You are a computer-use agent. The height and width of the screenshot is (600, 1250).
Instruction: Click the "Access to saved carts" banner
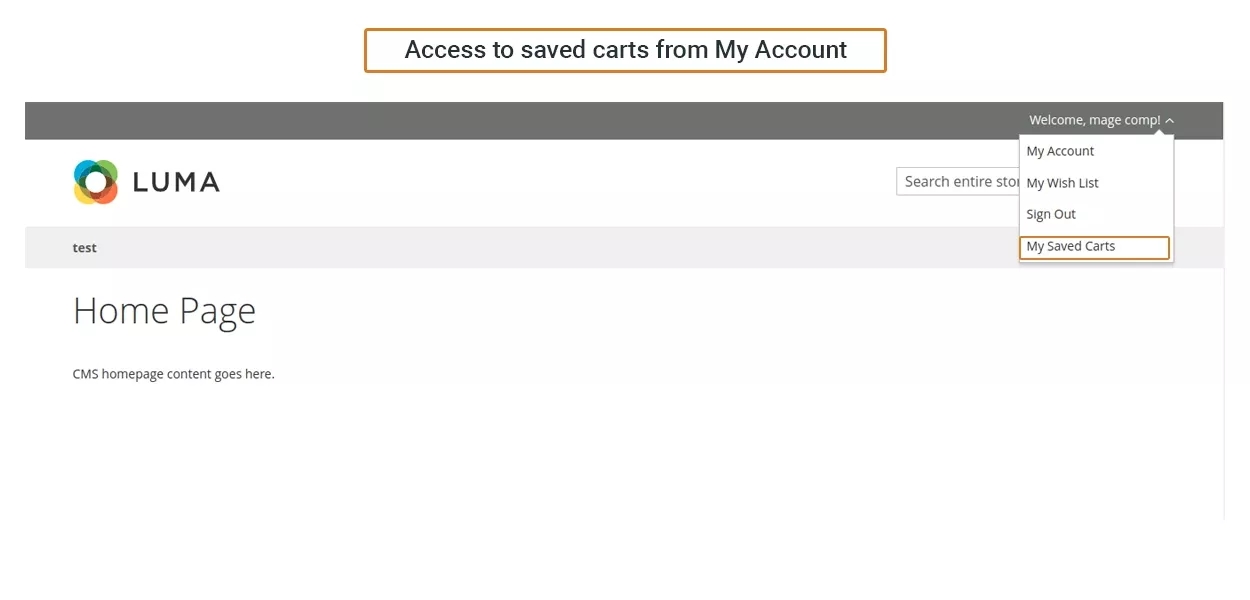(x=625, y=50)
